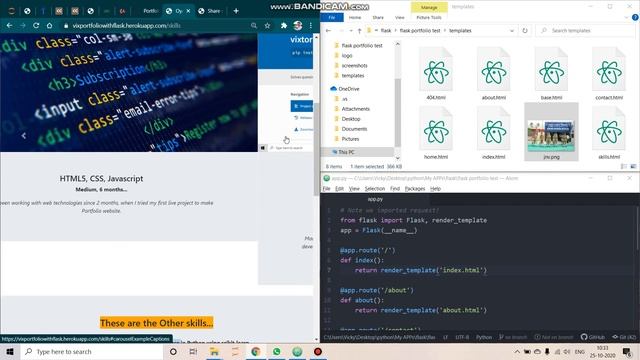Open recent locations dropdown in Explorer
The width and height of the screenshot is (640, 360).
351,31
